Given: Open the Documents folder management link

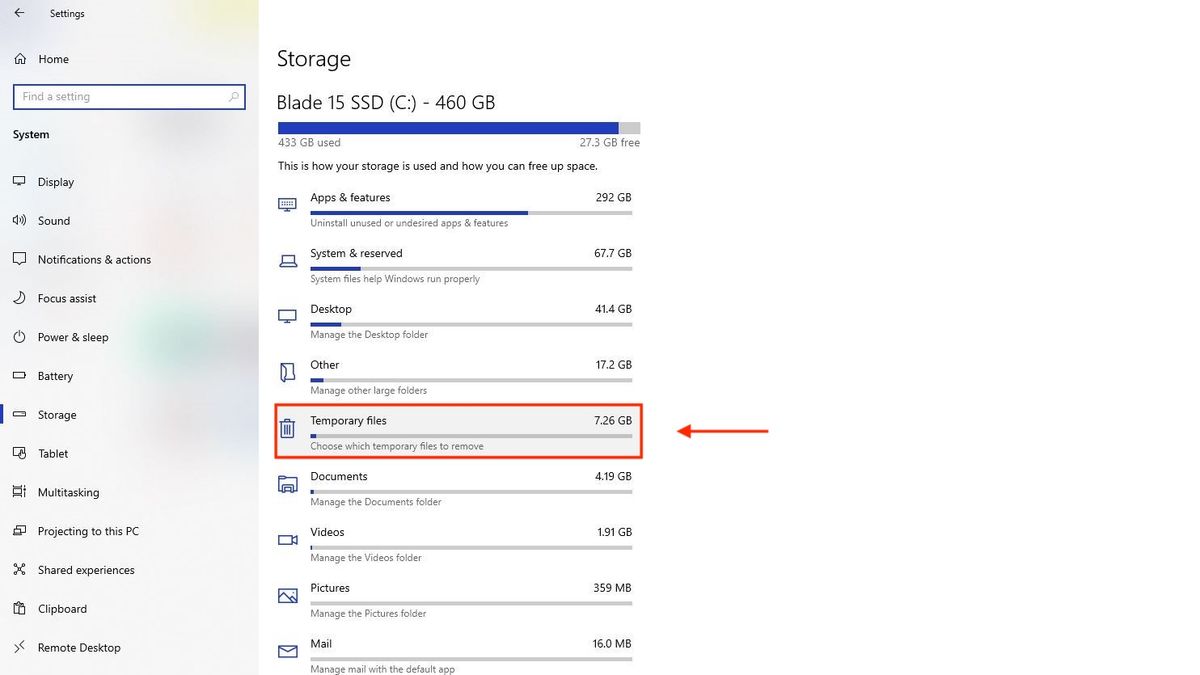Looking at the screenshot, I should (x=378, y=501).
